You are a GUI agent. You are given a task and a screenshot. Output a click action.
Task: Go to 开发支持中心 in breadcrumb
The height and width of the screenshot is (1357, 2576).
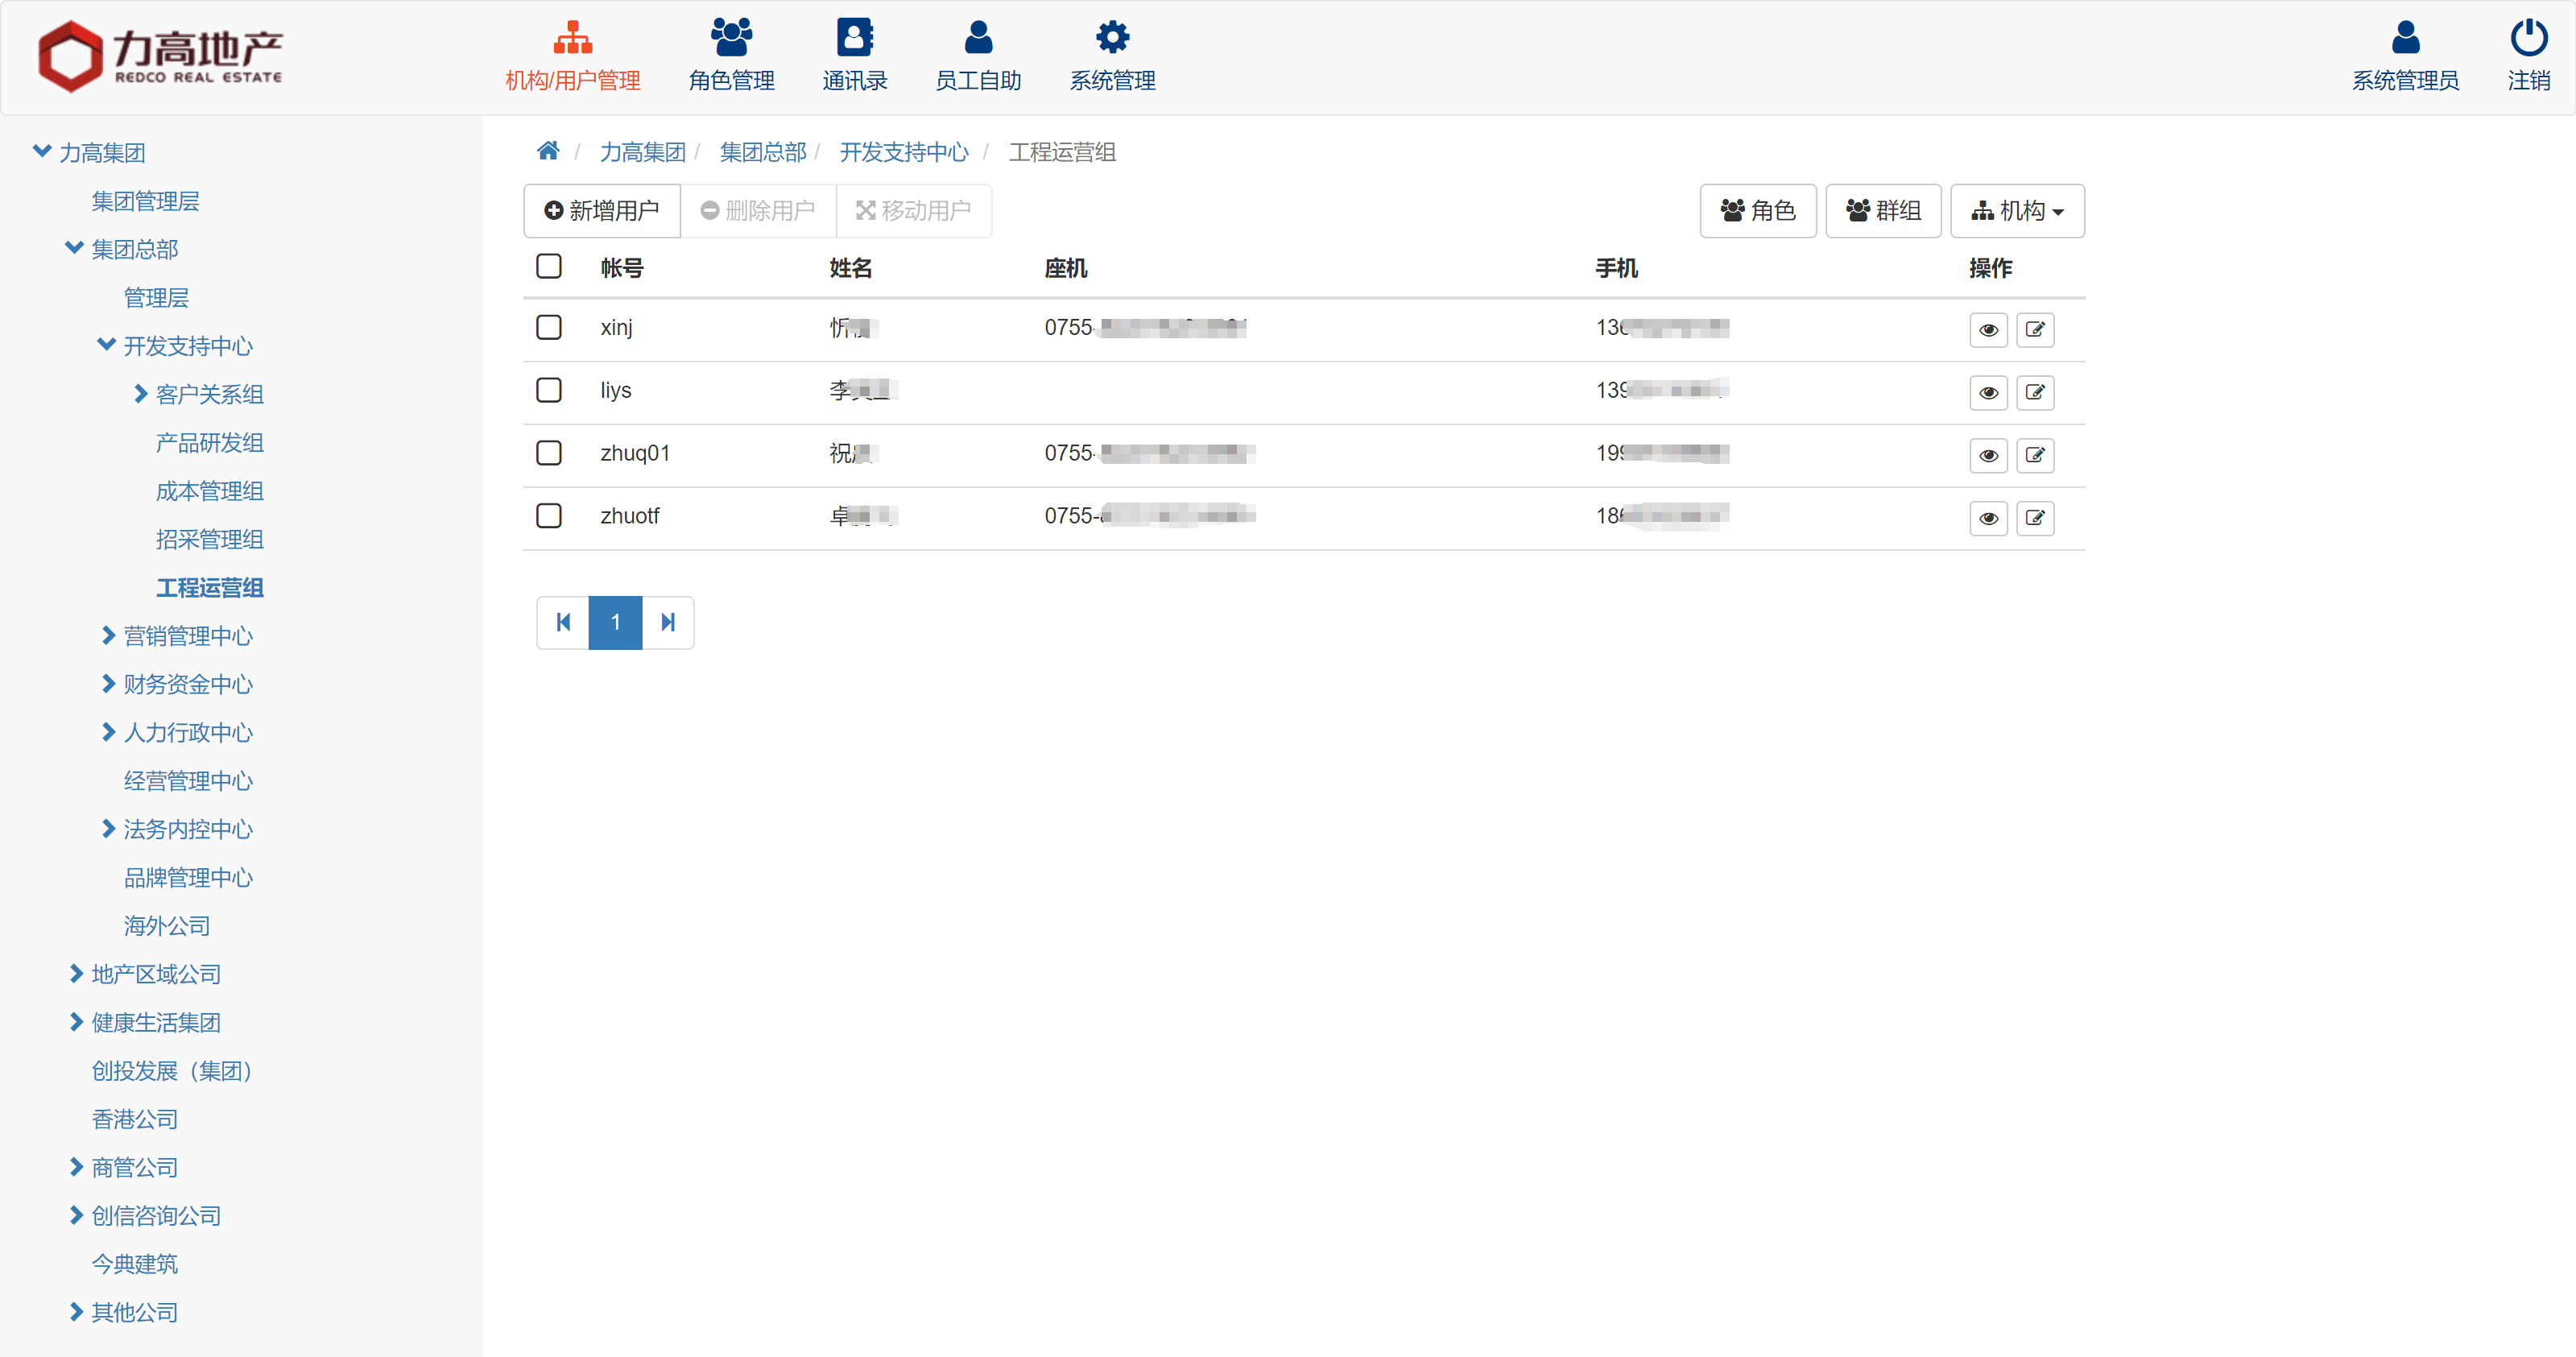pyautogui.click(x=903, y=152)
